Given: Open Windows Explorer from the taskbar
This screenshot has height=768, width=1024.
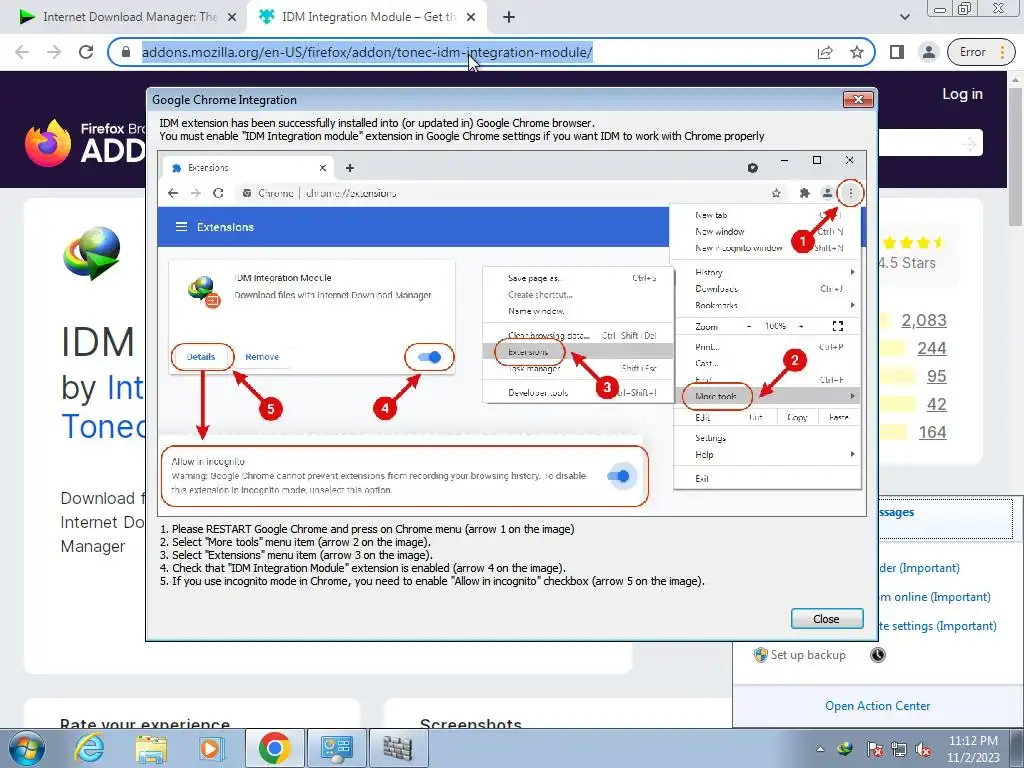Looking at the screenshot, I should (x=151, y=748).
